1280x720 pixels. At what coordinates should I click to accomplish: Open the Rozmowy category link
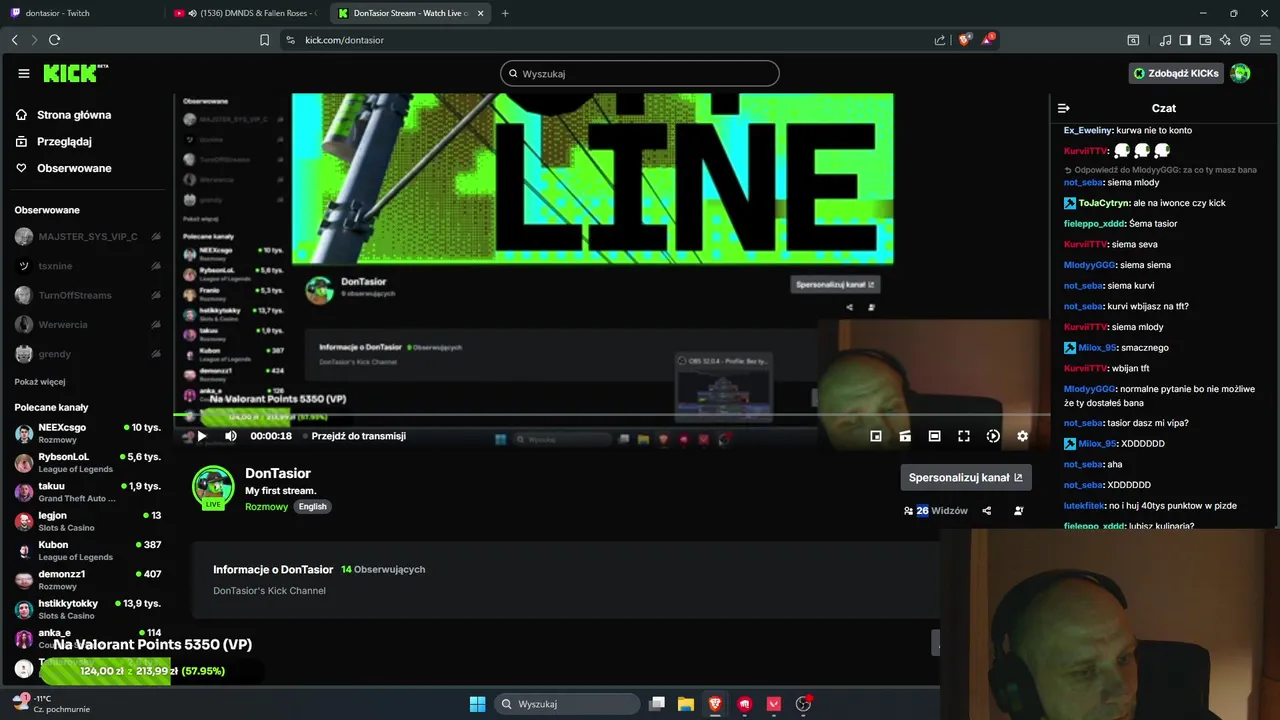(267, 507)
